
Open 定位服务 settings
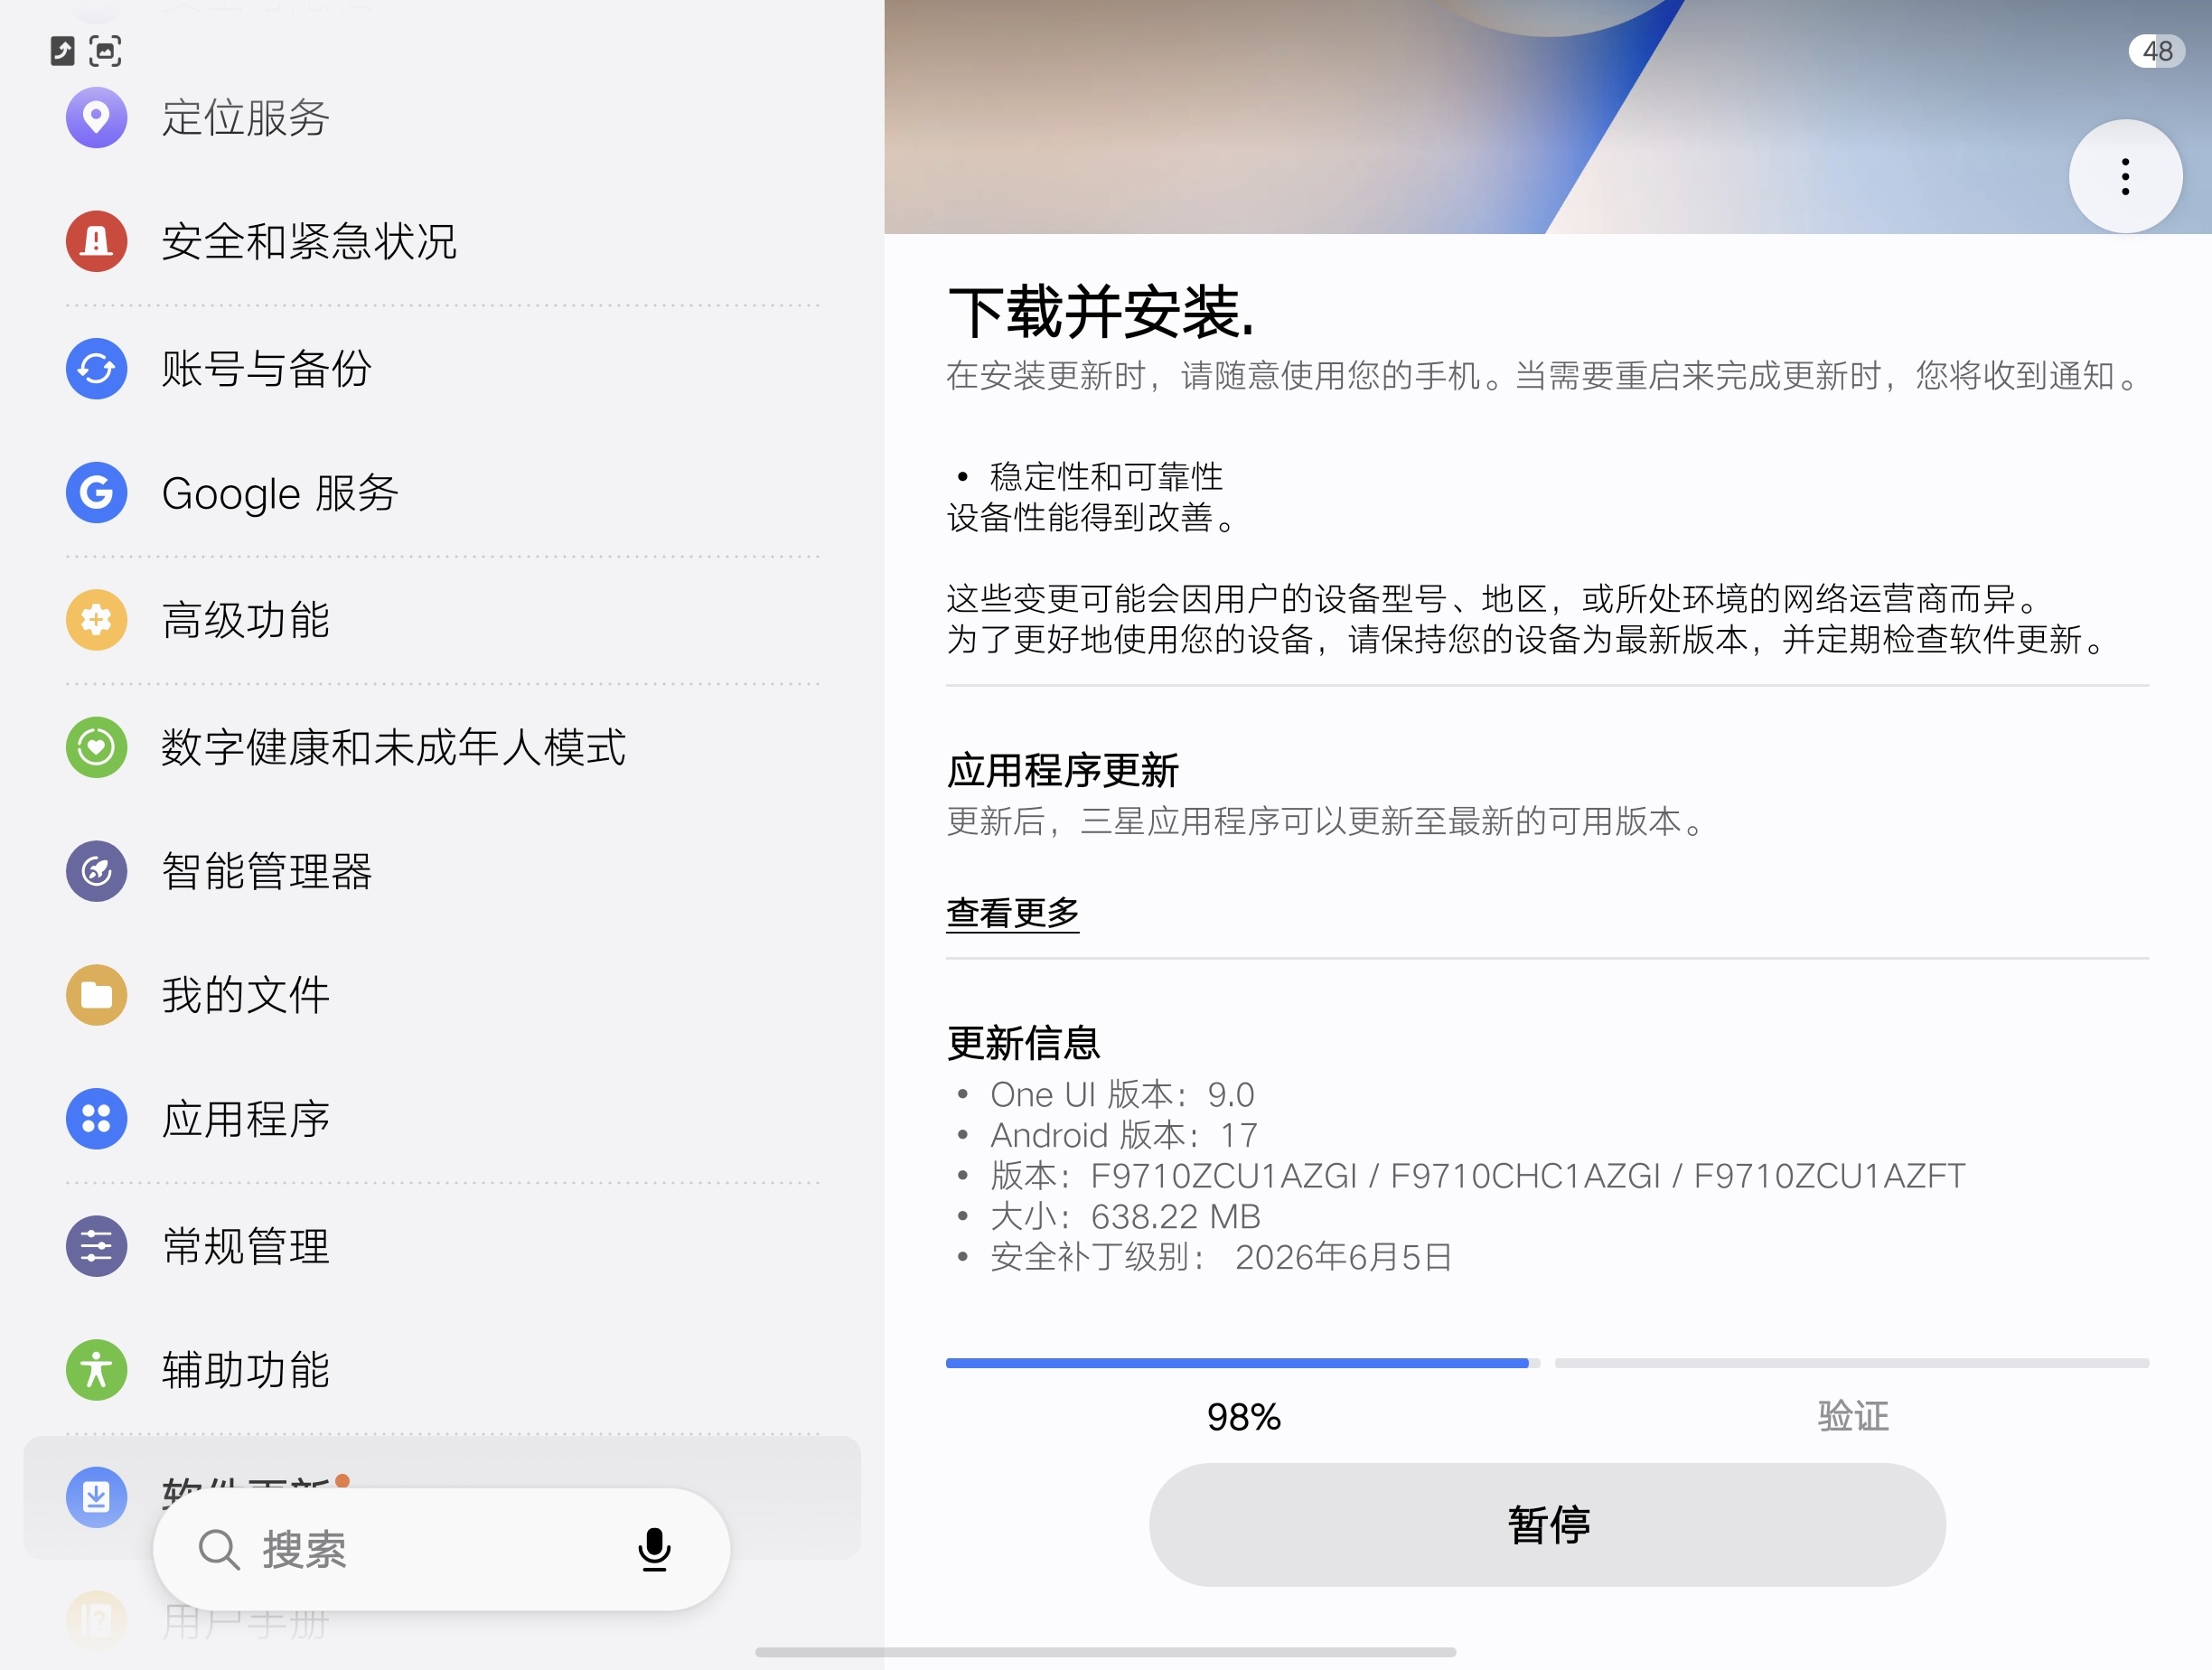point(442,117)
